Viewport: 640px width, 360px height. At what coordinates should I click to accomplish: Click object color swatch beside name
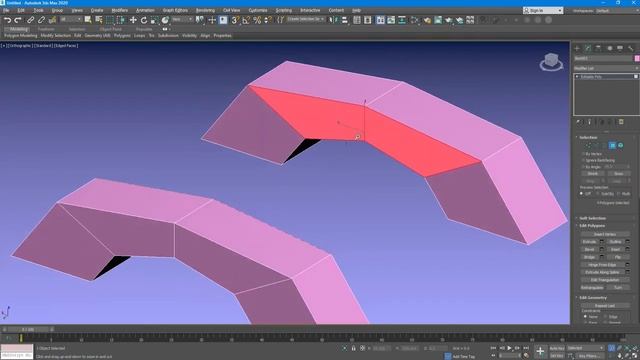point(637,59)
